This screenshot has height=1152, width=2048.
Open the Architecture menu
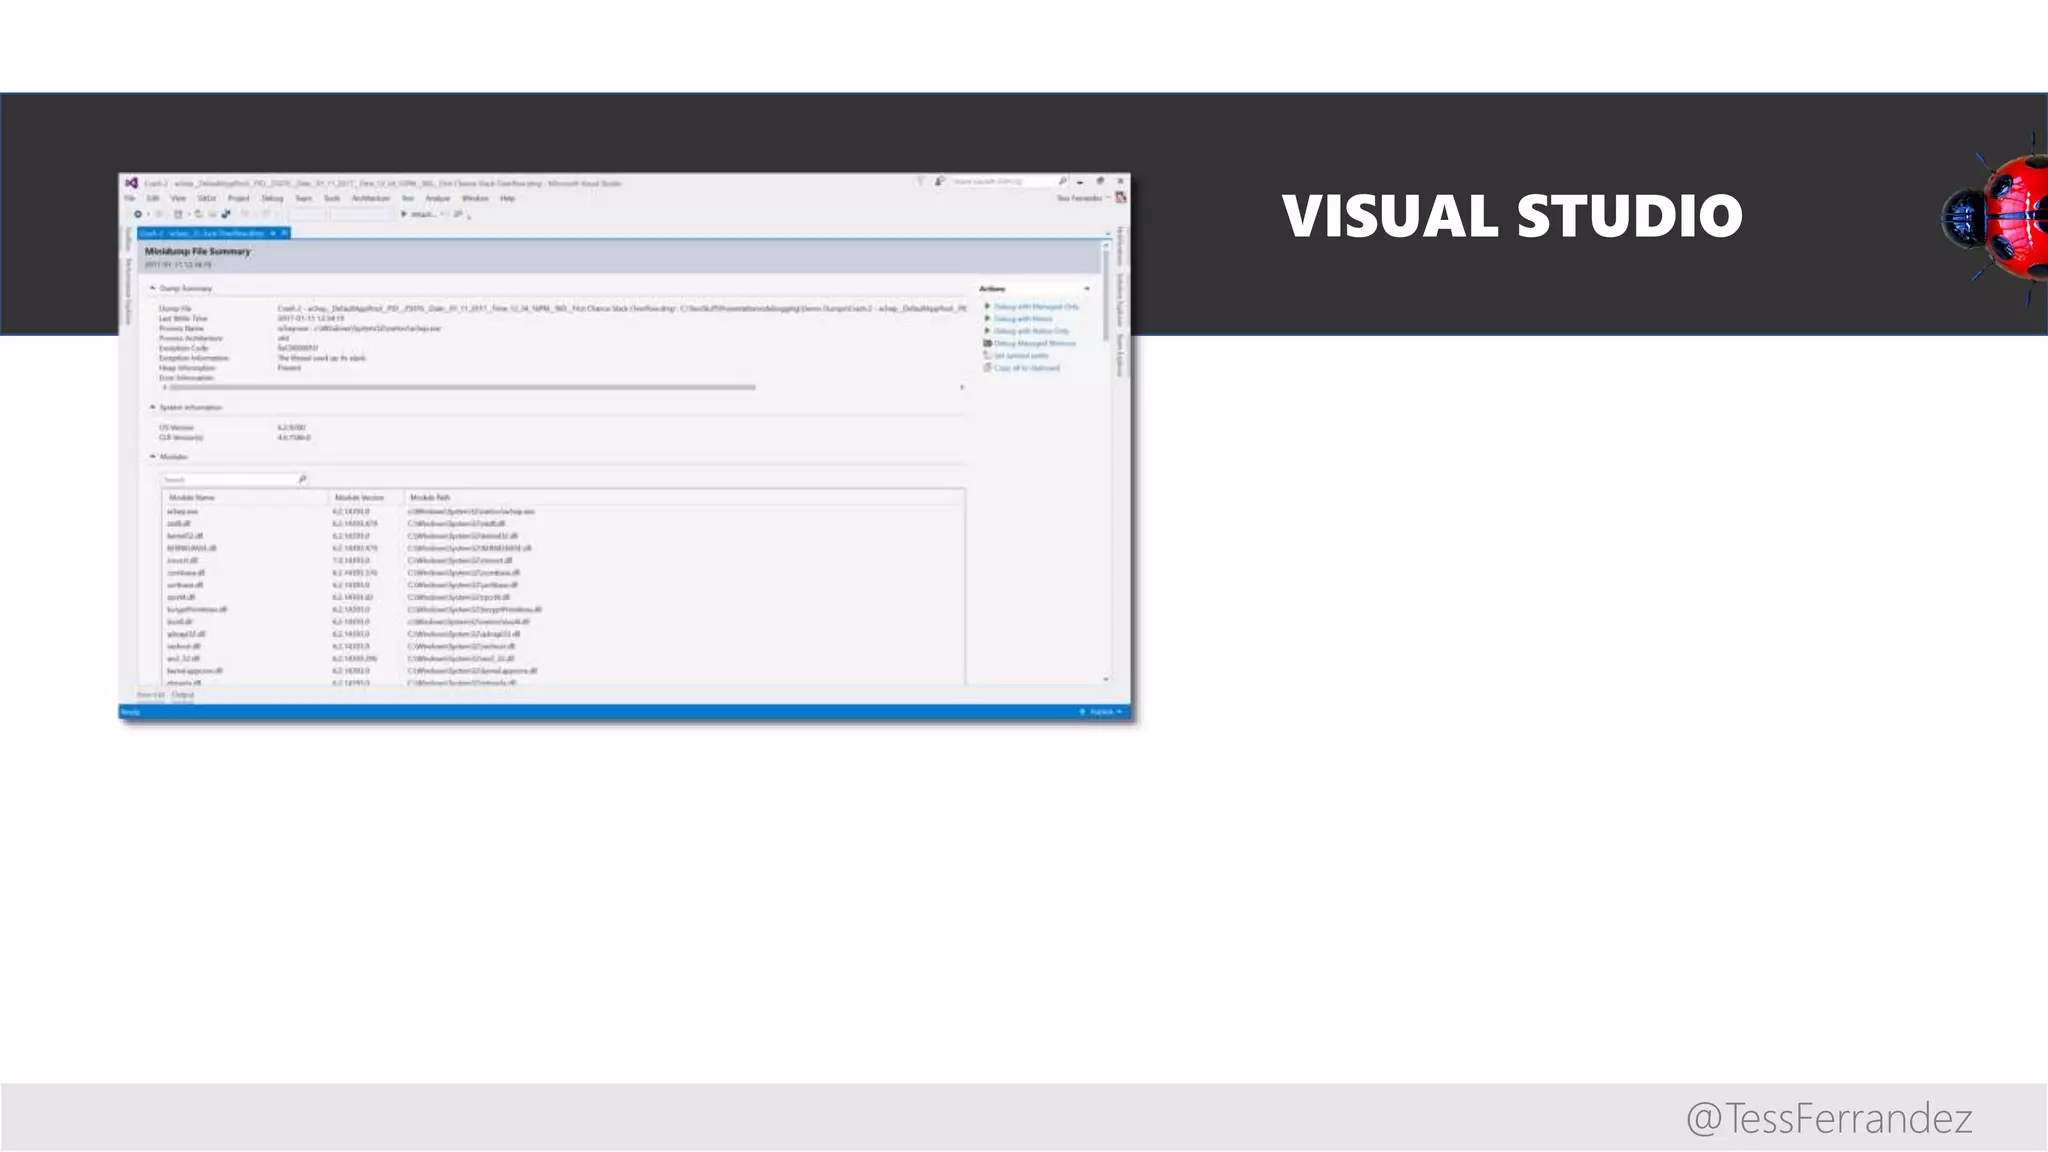[x=371, y=199]
